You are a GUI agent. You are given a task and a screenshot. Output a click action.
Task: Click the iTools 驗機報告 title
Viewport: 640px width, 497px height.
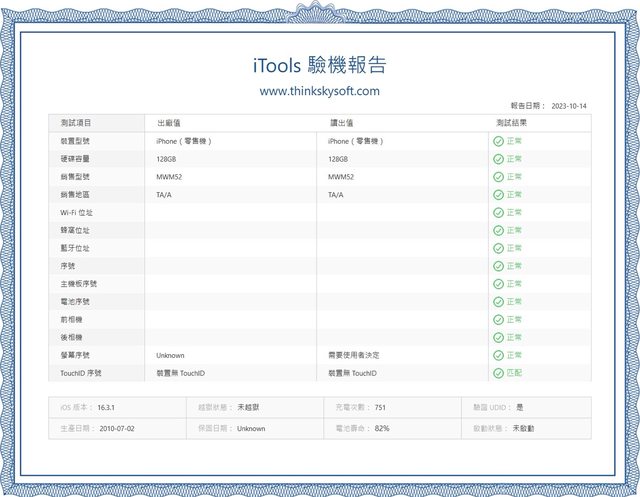320,65
